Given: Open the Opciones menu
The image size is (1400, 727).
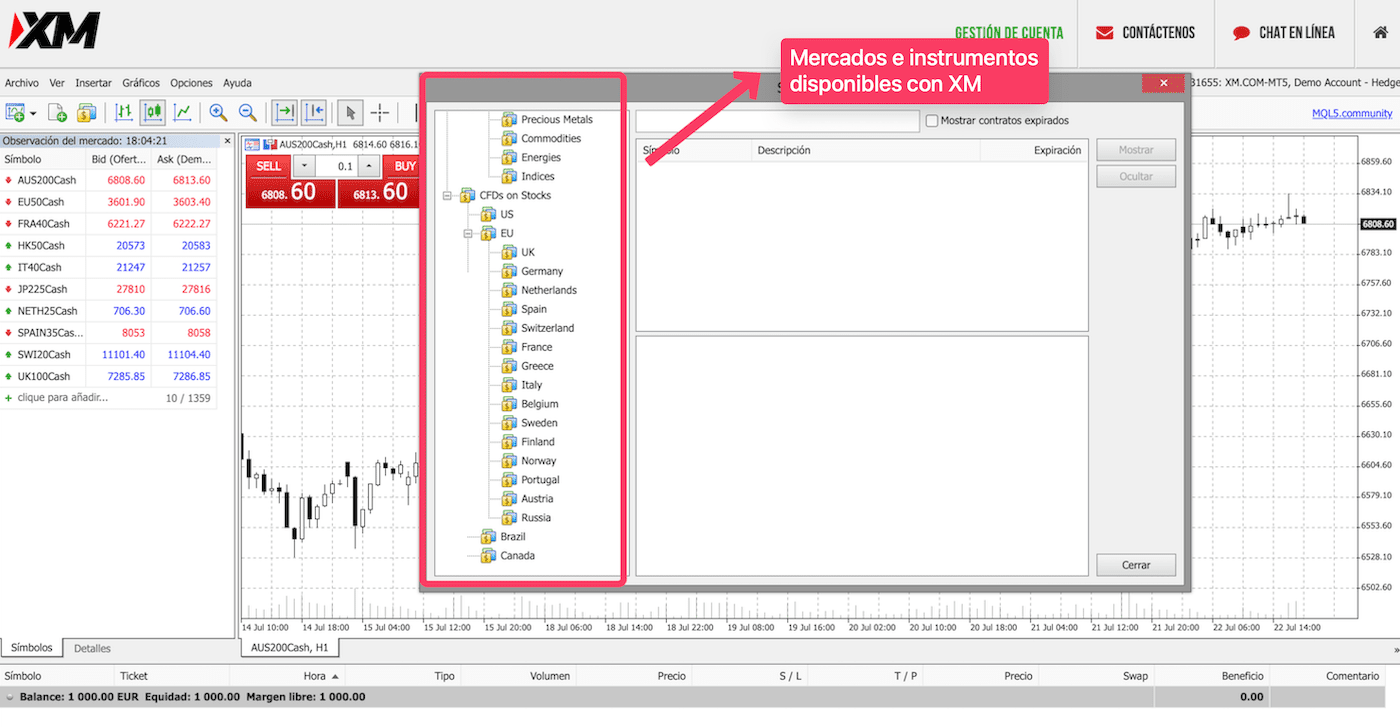Looking at the screenshot, I should coord(191,83).
